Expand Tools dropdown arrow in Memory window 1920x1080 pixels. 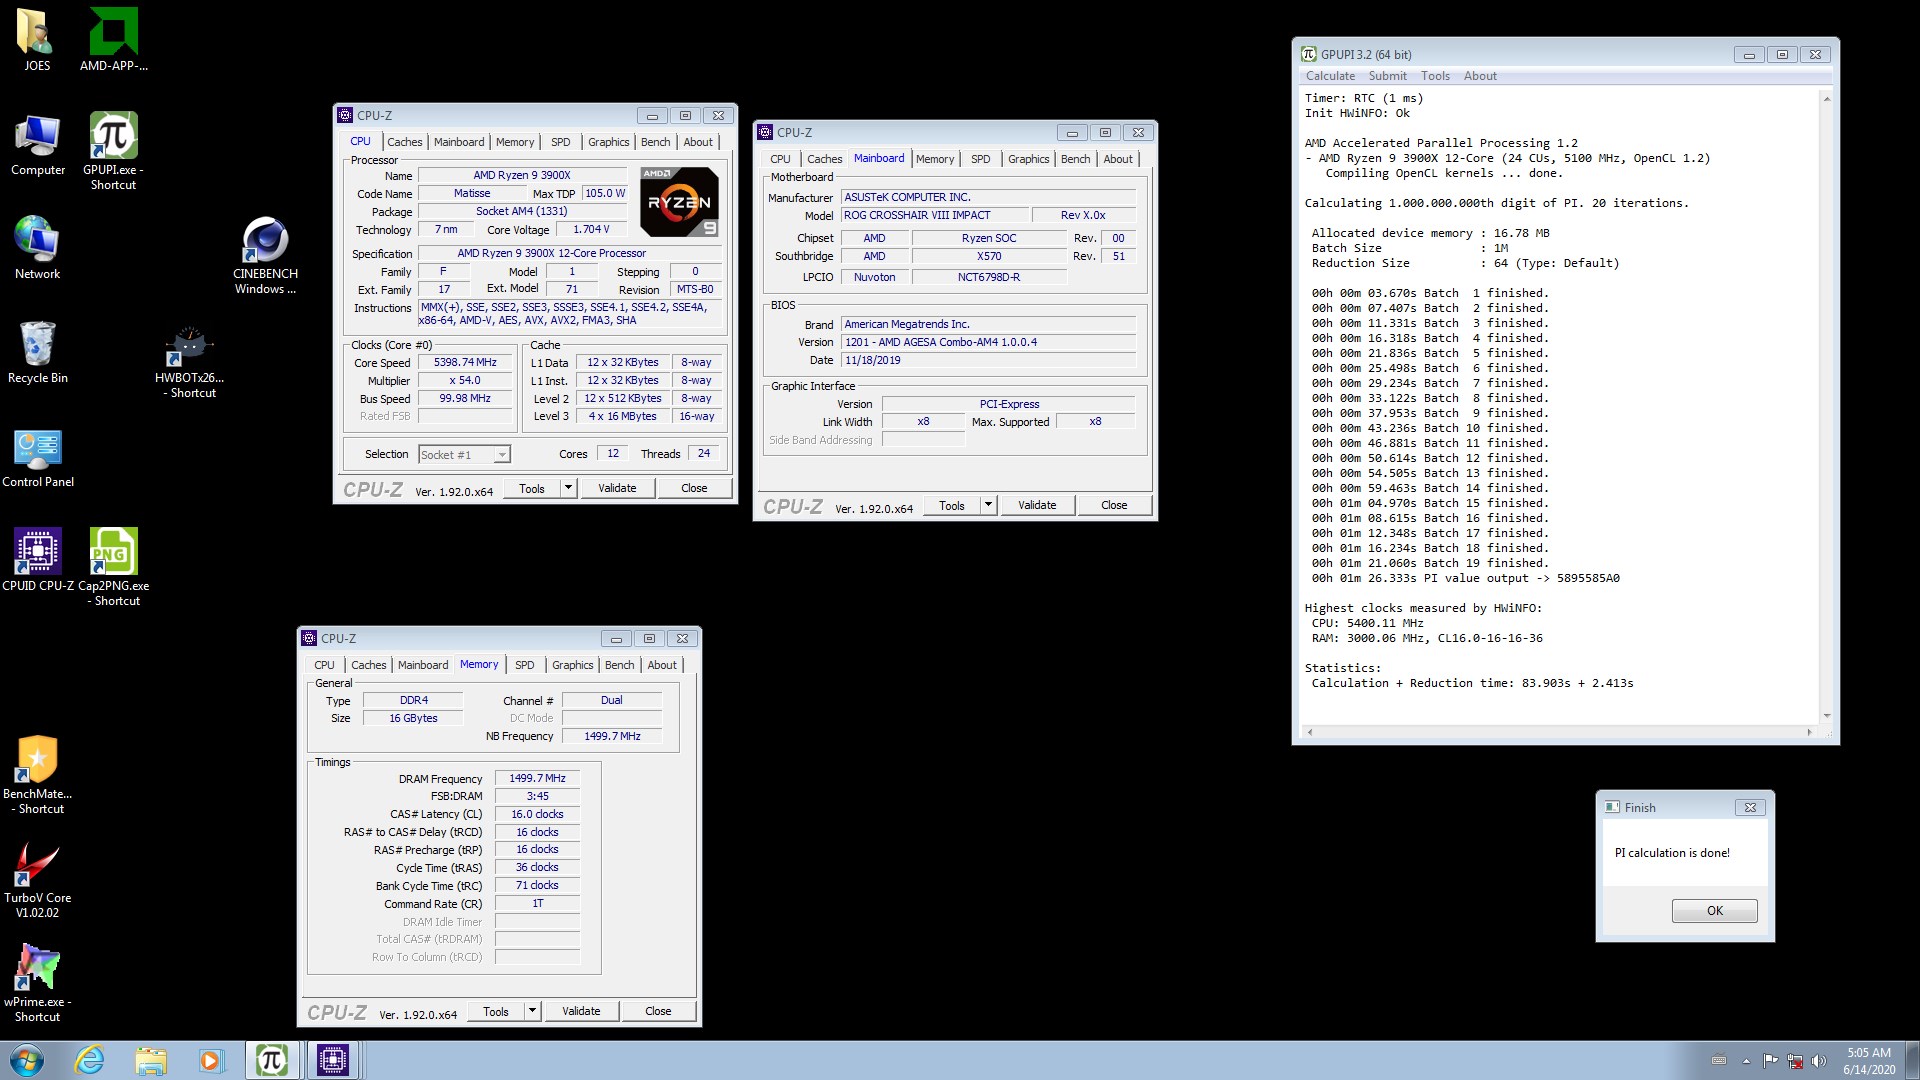(532, 1011)
